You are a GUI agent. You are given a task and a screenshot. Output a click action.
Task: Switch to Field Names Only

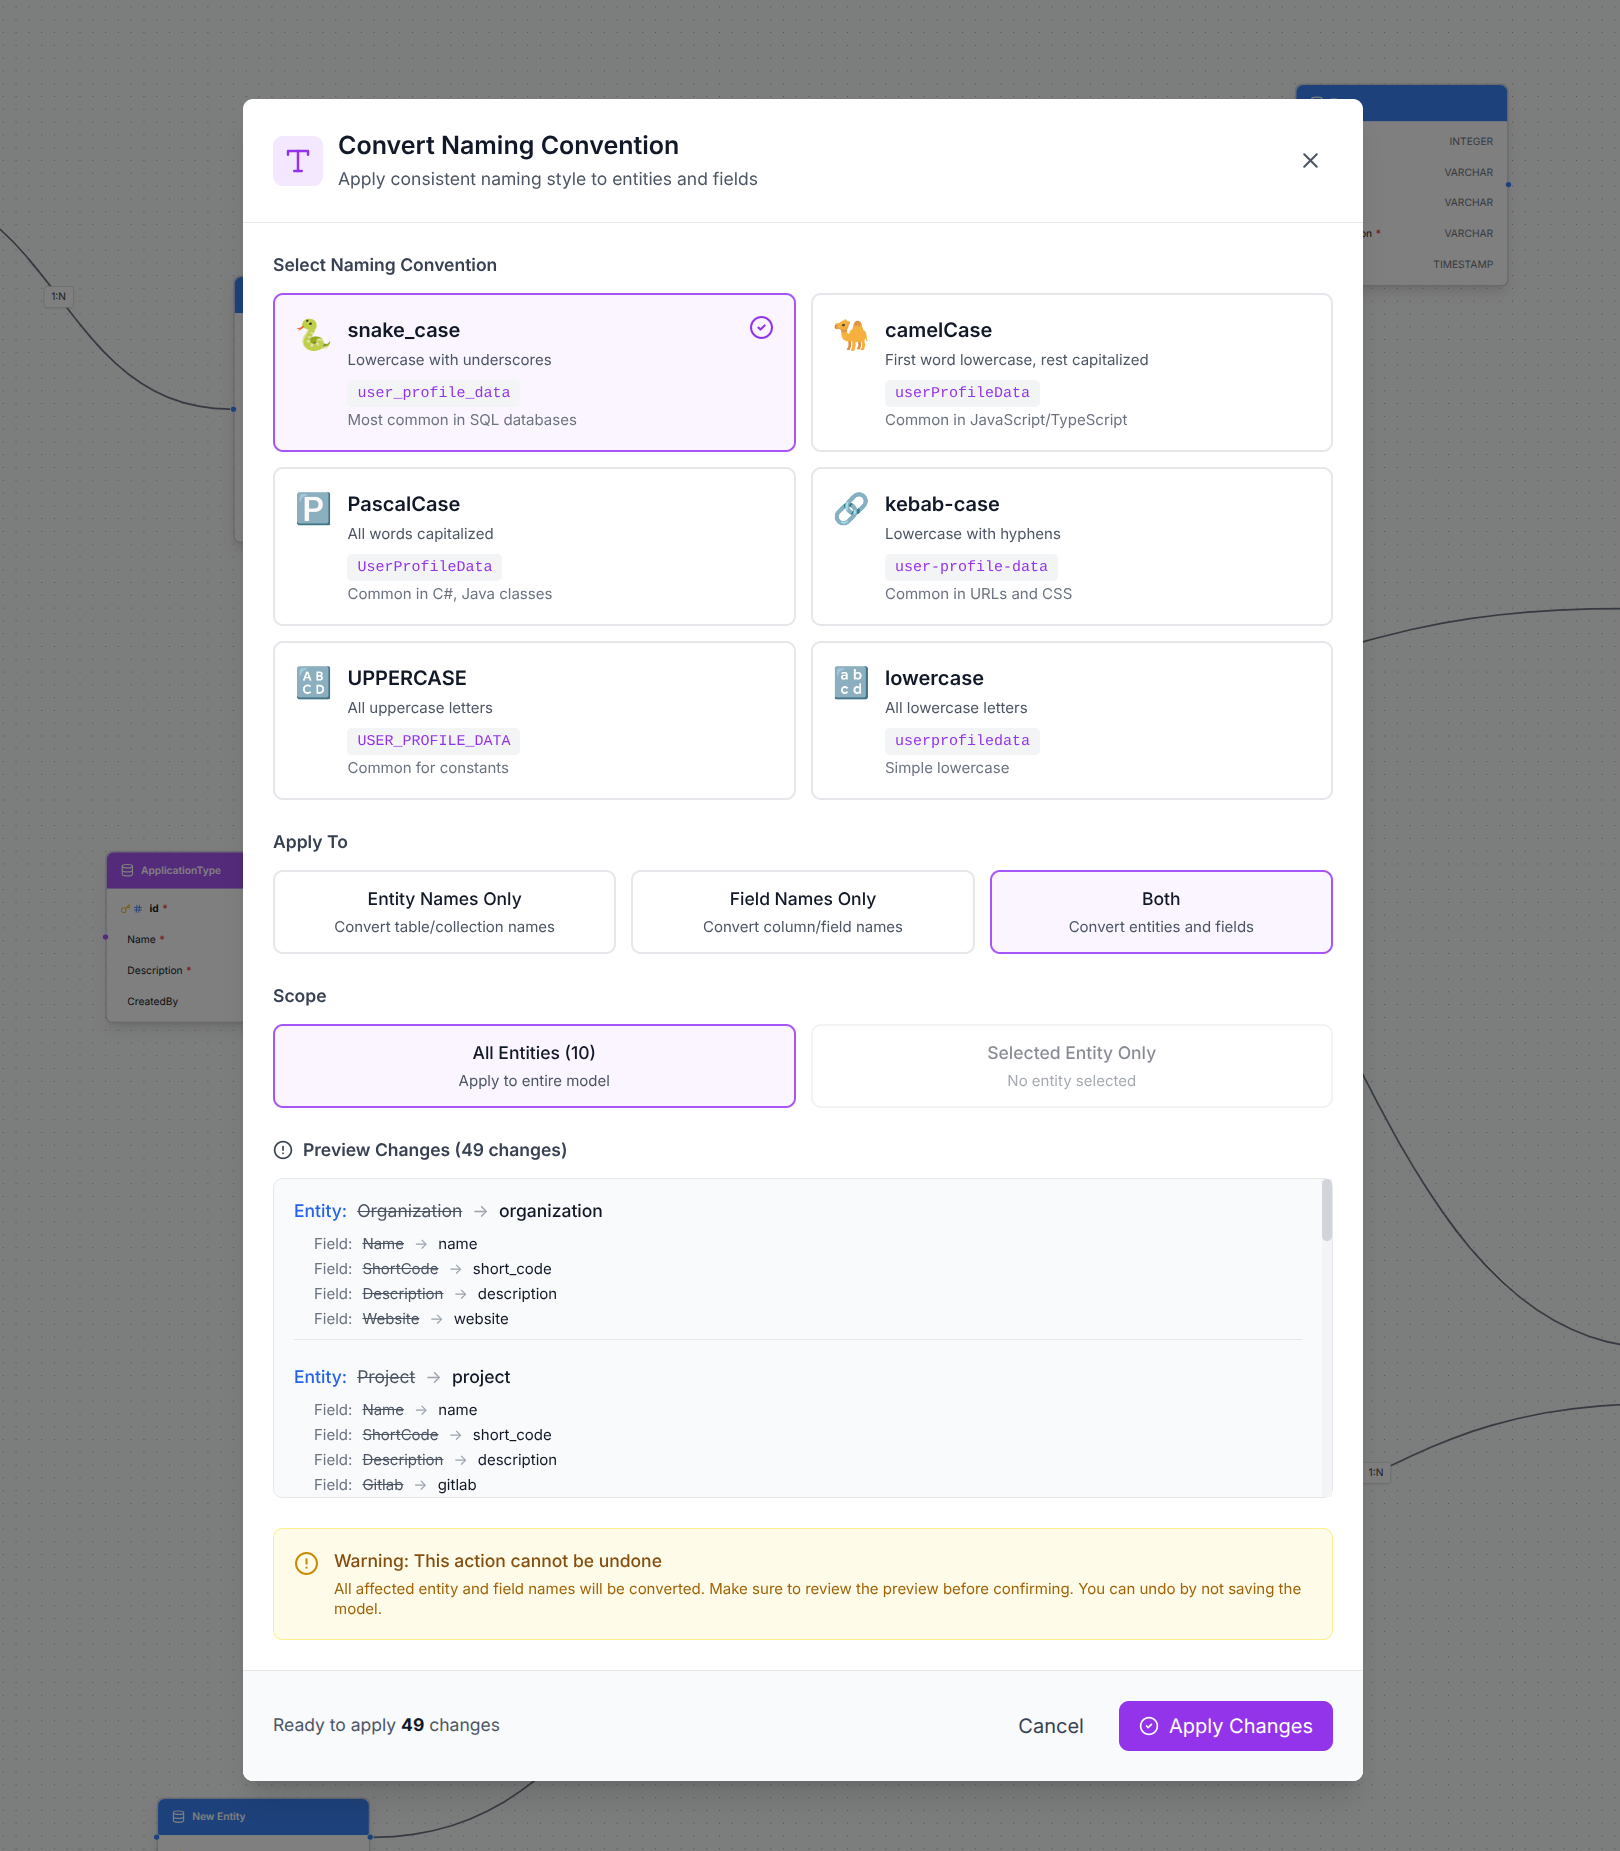click(x=802, y=912)
